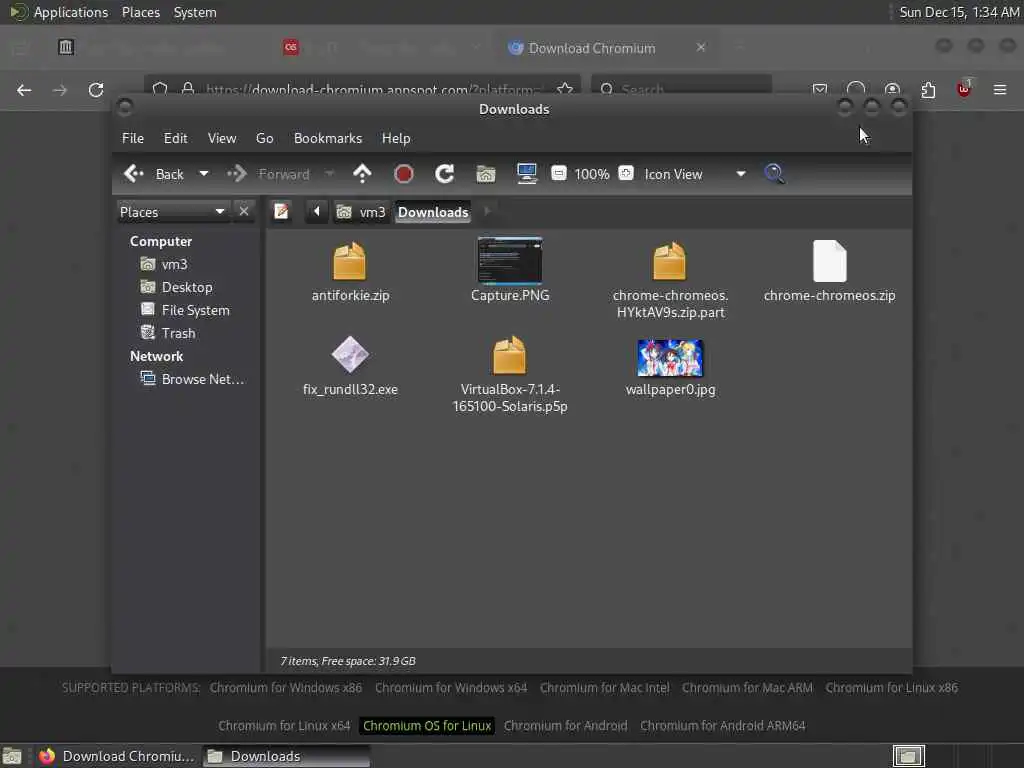Click the path bar right scroll arrow
Screen dimensions: 1024x768
tap(487, 212)
